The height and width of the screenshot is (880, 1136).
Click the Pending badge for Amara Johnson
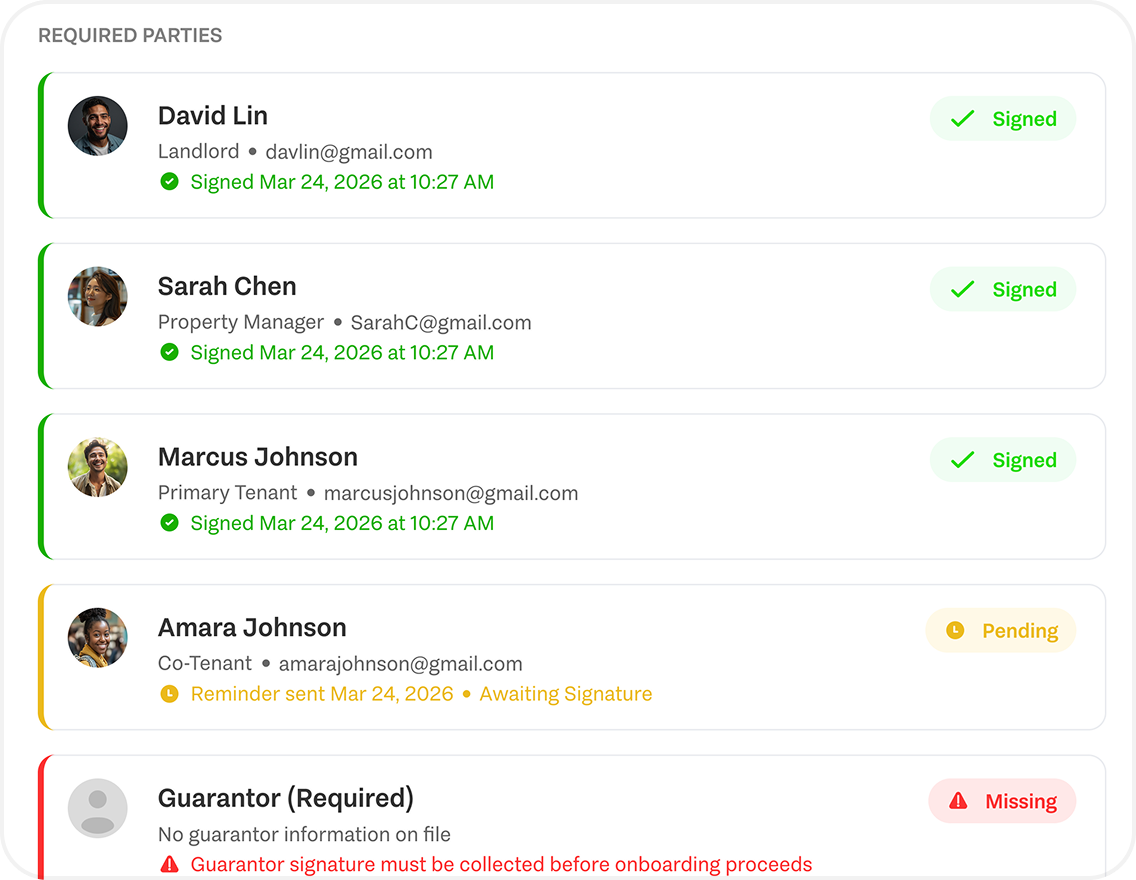point(1001,631)
